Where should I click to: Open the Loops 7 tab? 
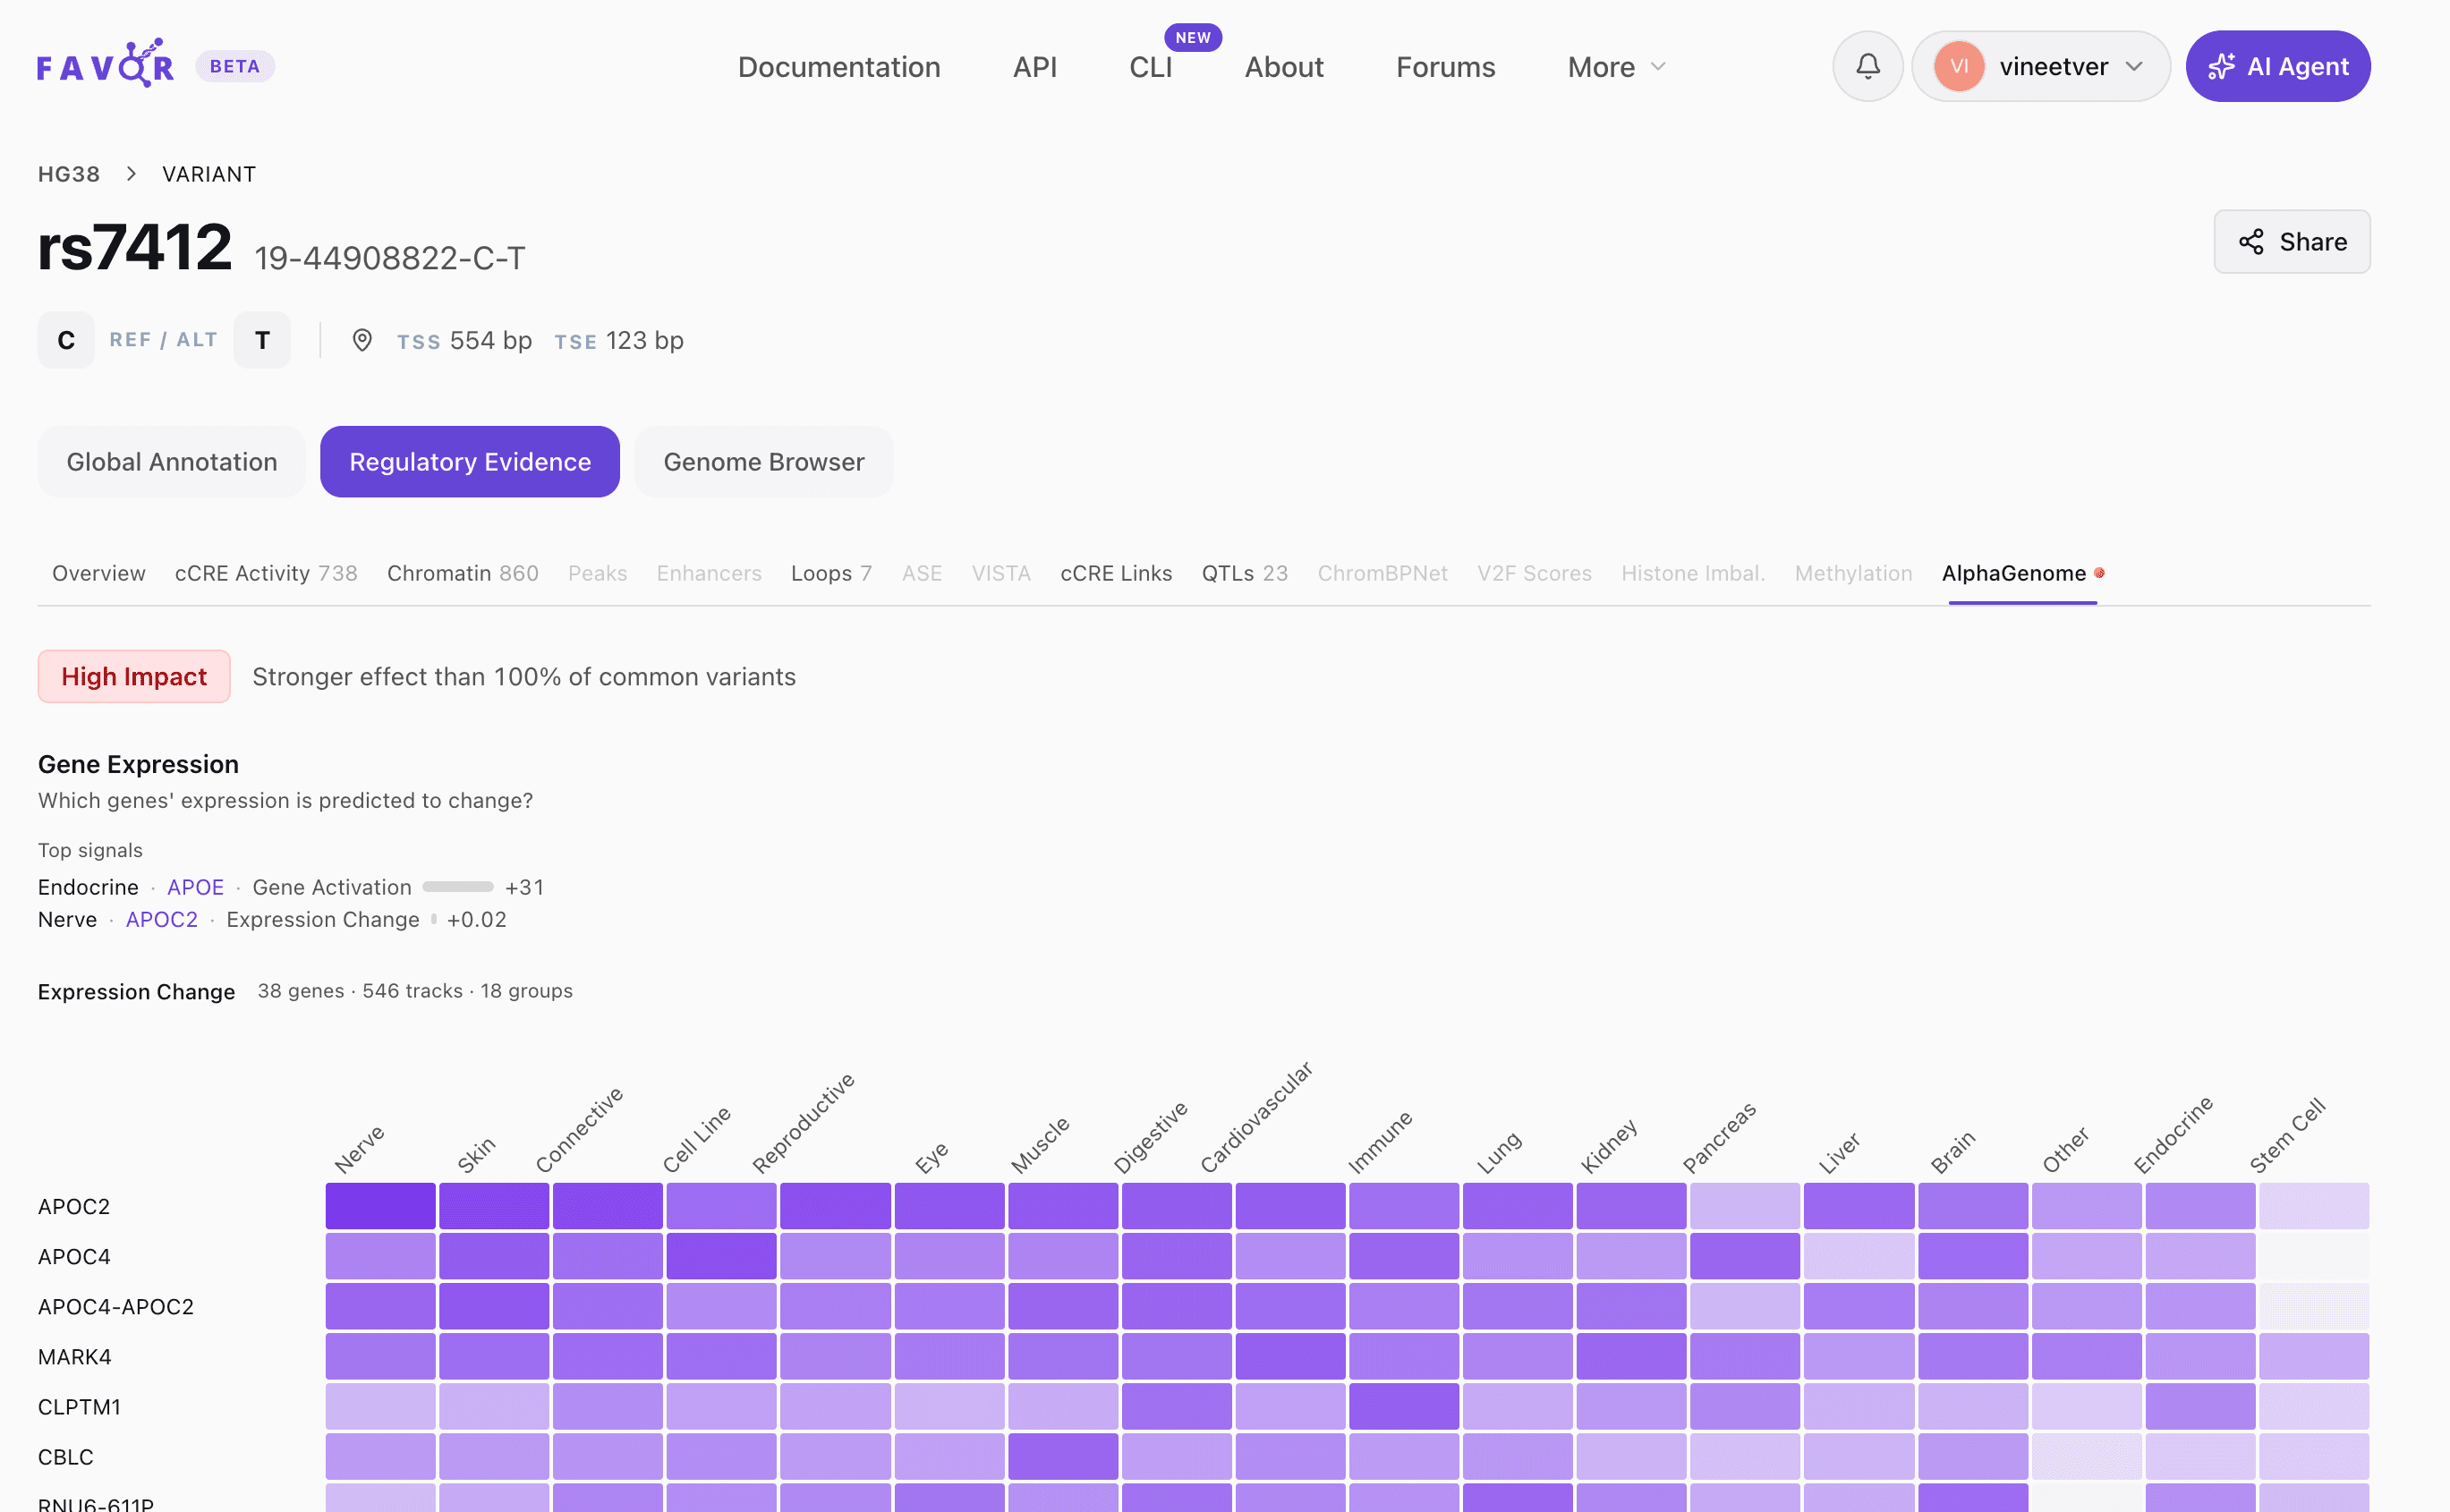831,573
